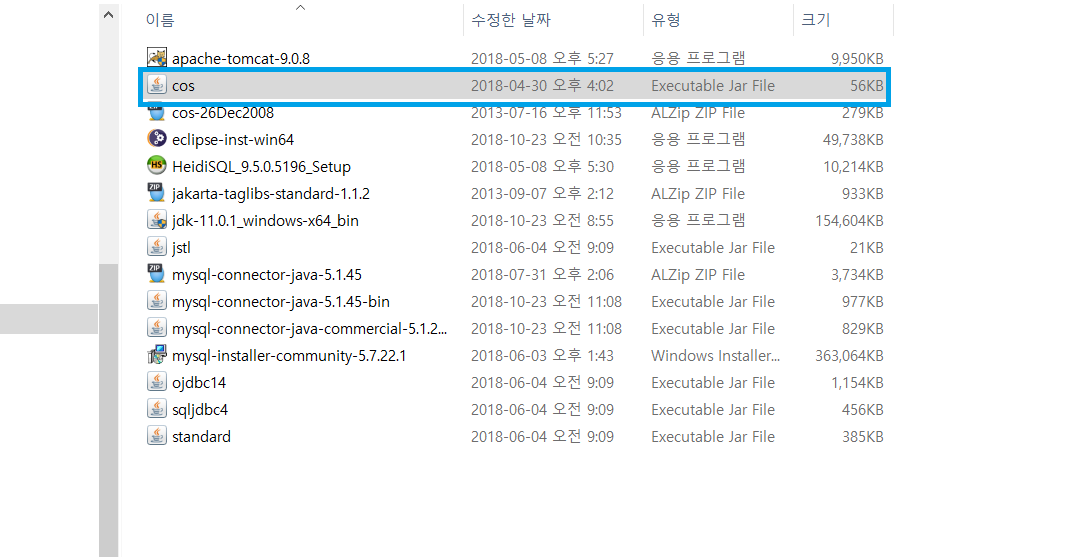The width and height of the screenshot is (1076, 557).
Task: Click the 10,214KB size value
Action: pos(853,167)
